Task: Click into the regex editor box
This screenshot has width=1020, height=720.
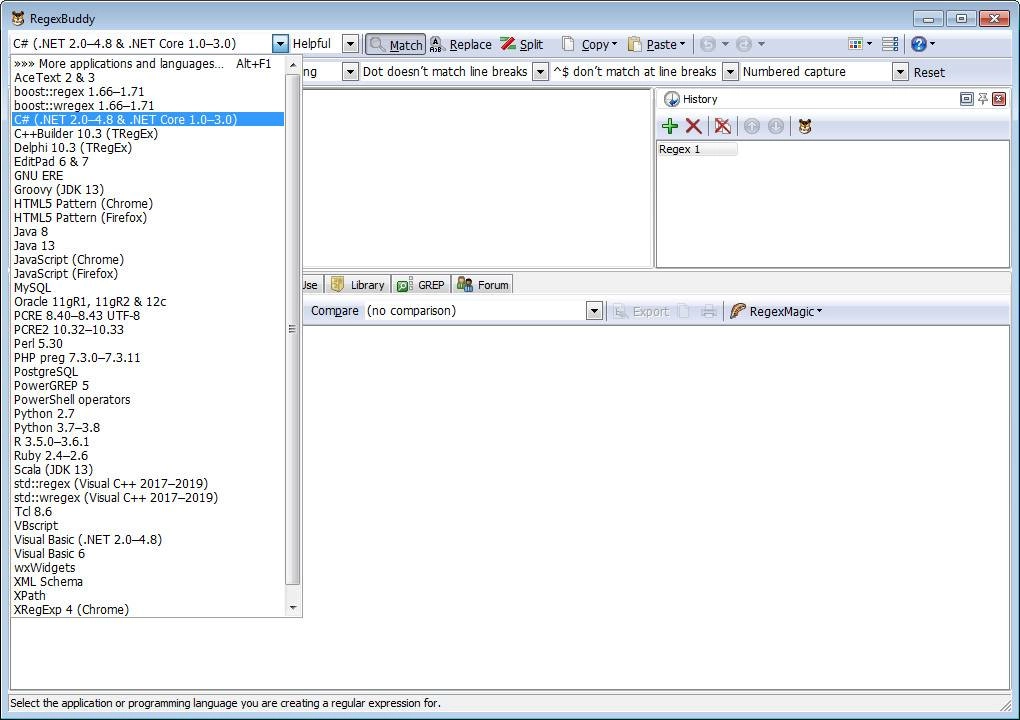Action: pyautogui.click(x=477, y=178)
